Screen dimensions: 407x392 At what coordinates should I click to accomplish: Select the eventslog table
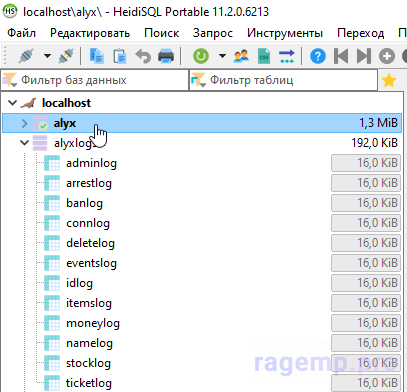click(x=91, y=263)
